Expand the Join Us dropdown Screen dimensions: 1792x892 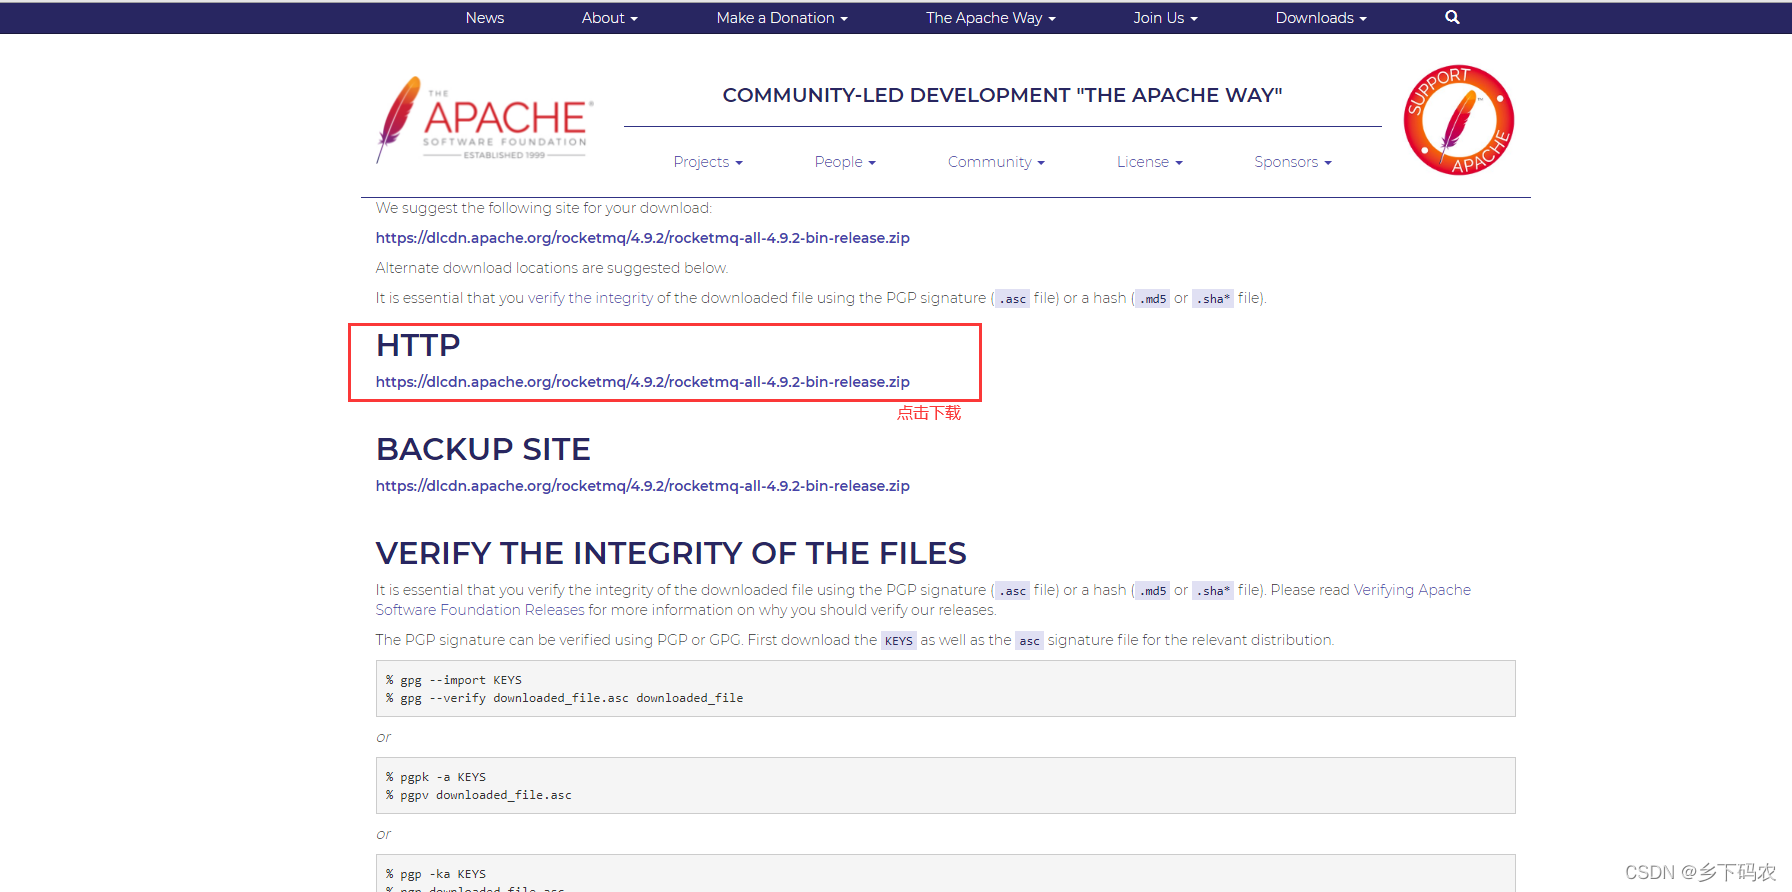click(x=1165, y=17)
